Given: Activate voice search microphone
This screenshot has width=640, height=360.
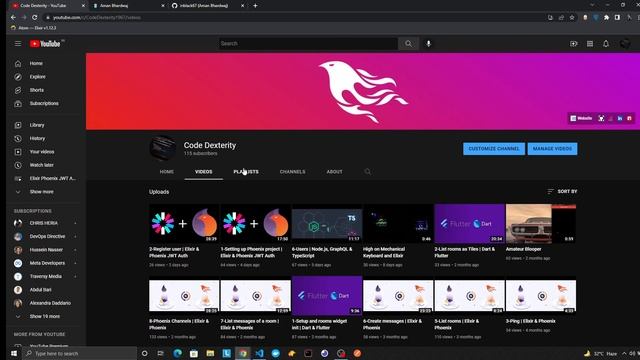Looking at the screenshot, I should click(428, 44).
